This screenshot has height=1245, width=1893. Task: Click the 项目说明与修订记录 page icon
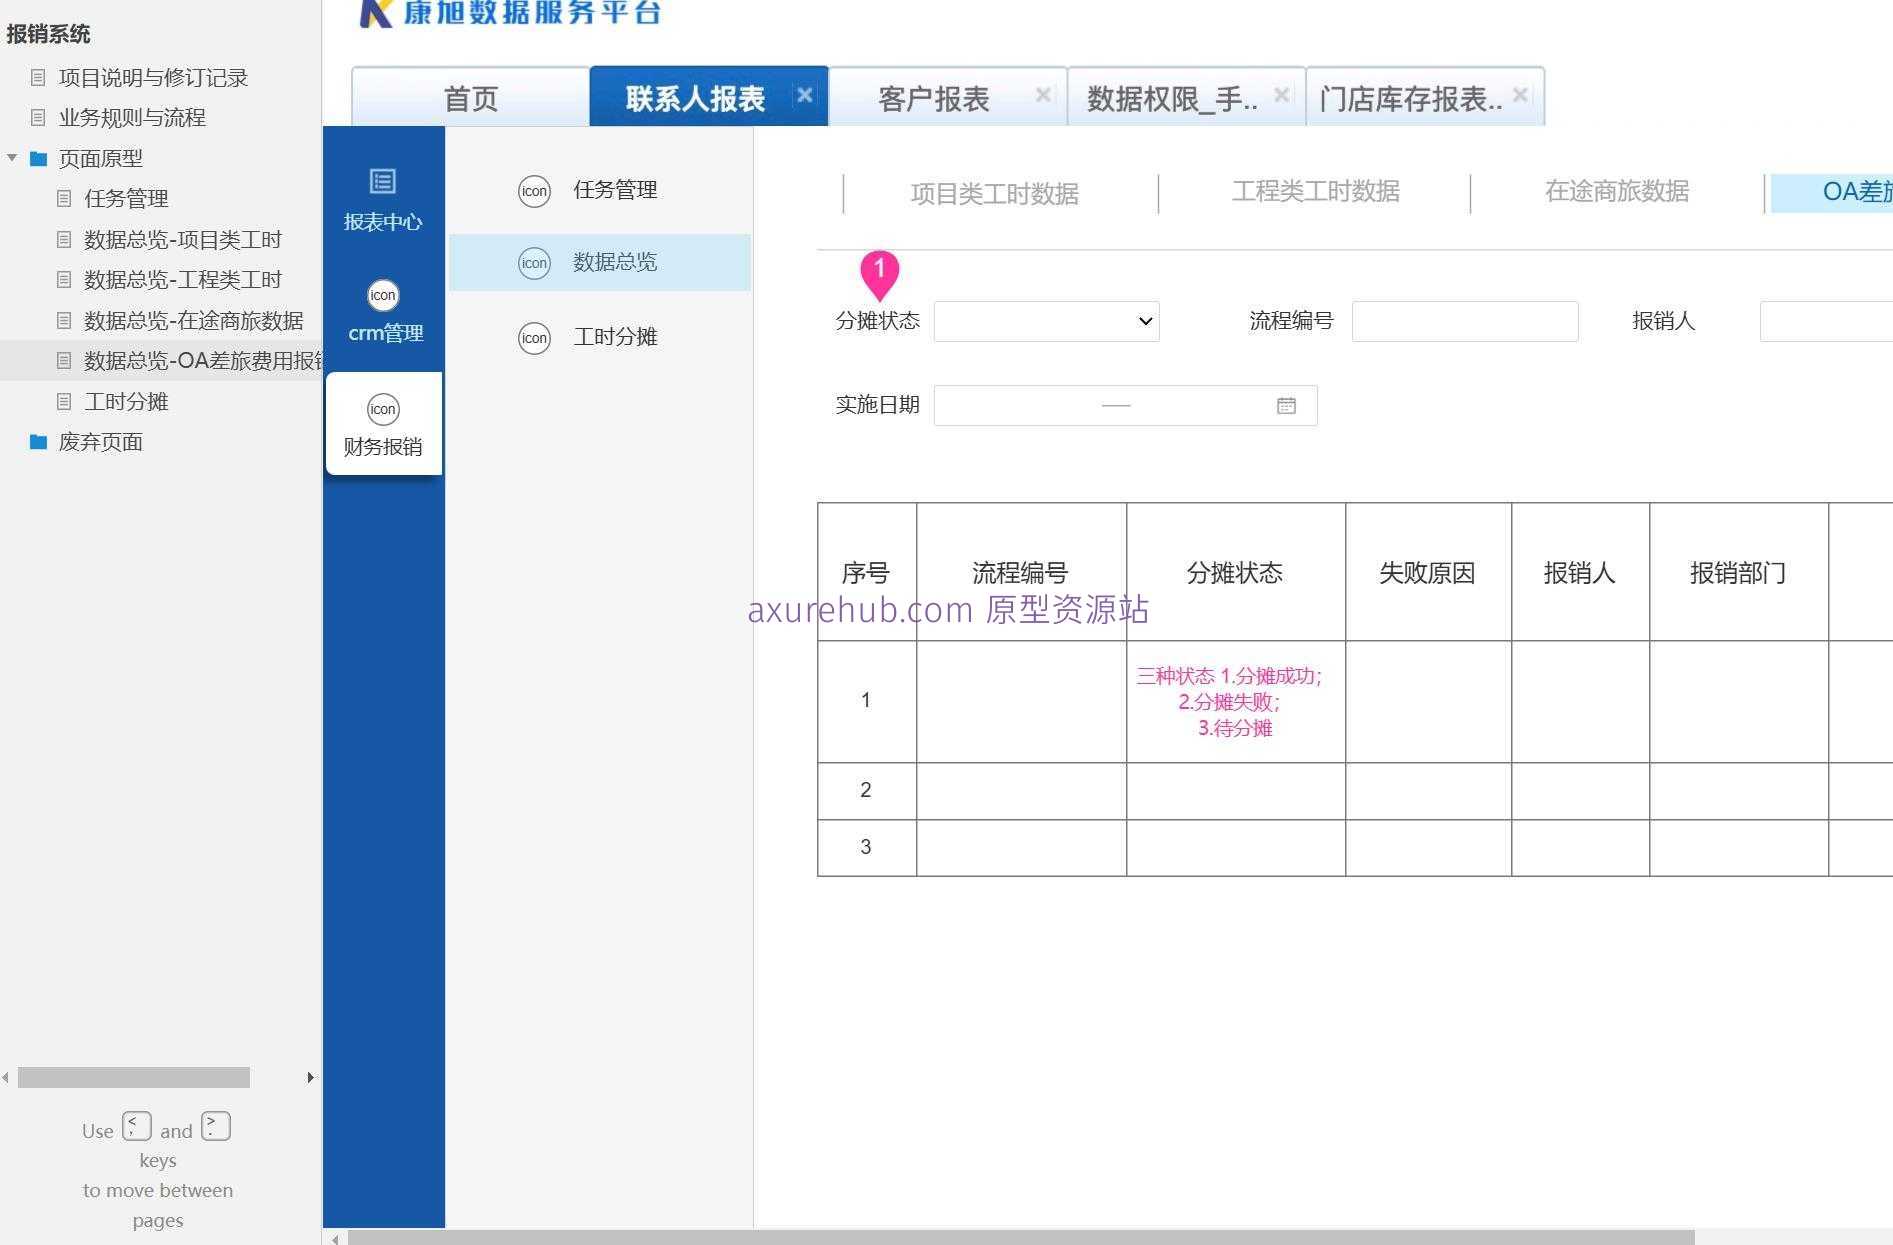38,77
